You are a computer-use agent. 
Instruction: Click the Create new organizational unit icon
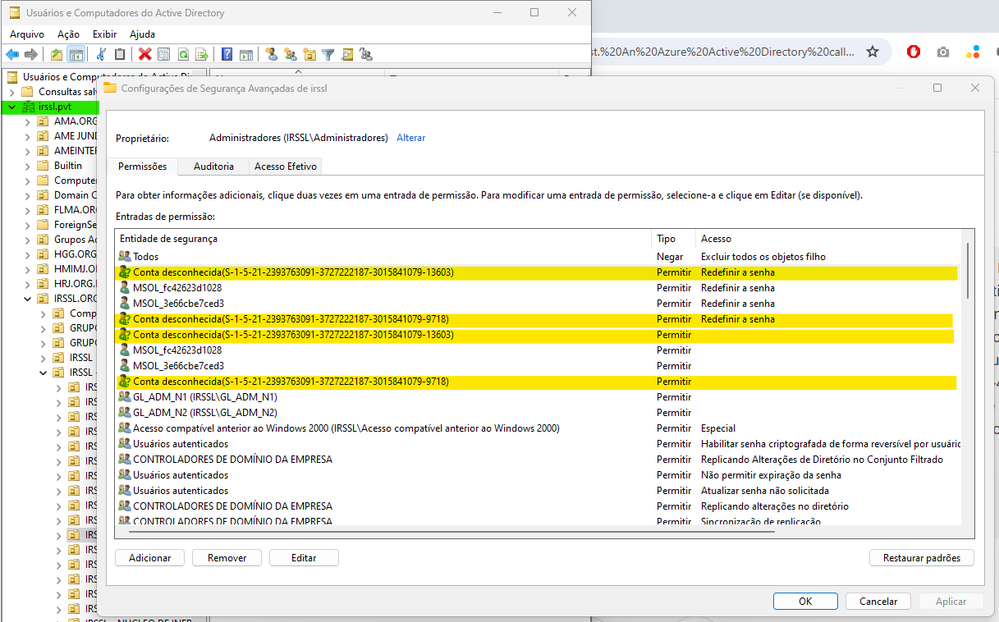pyautogui.click(x=310, y=55)
